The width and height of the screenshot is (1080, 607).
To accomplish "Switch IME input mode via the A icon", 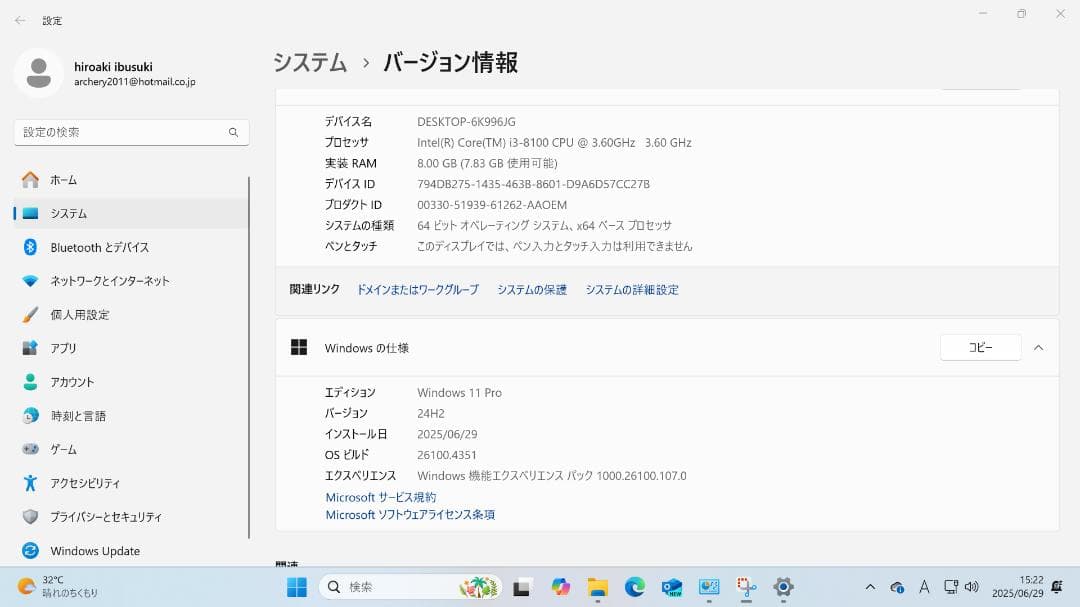I will tap(924, 588).
